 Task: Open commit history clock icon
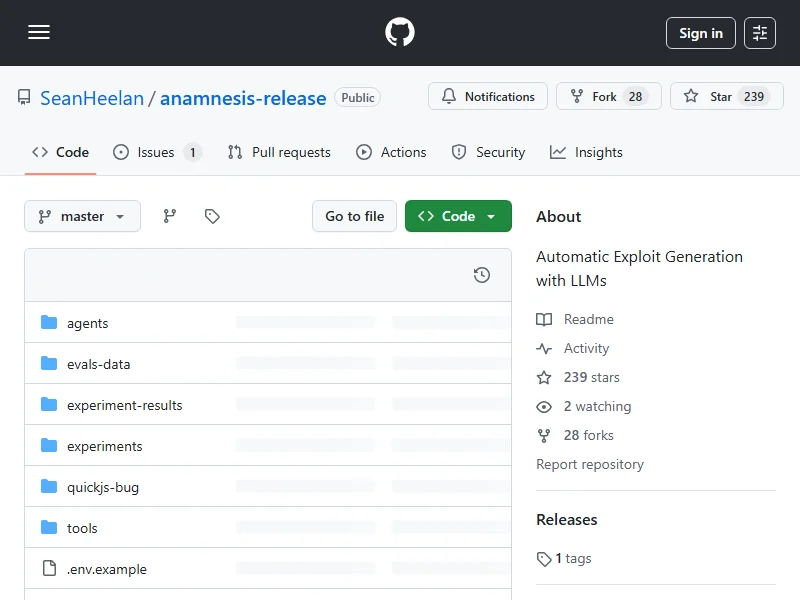tap(482, 275)
